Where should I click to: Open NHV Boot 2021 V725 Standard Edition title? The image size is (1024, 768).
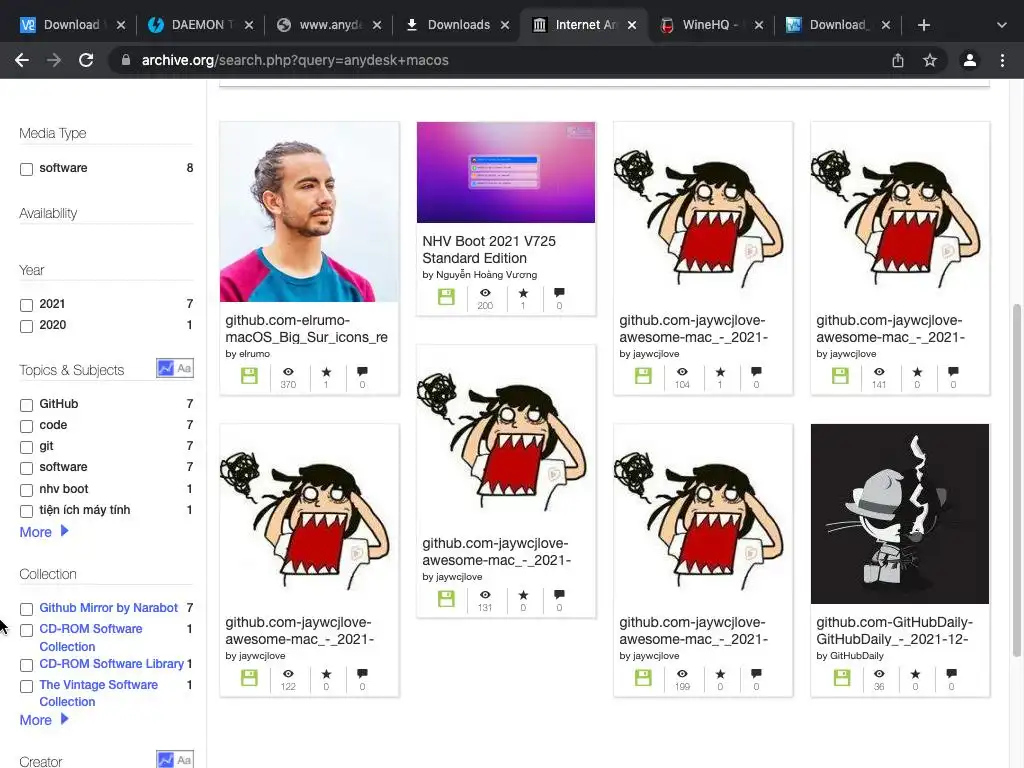(x=488, y=249)
